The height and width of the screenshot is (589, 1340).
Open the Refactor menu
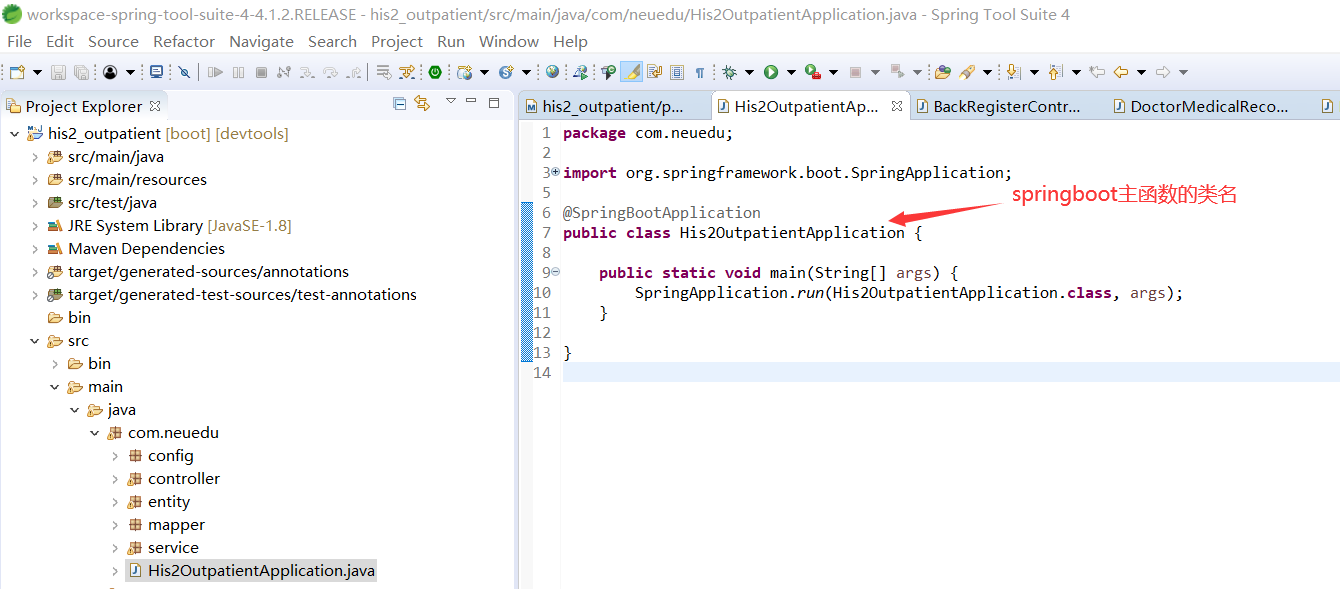point(184,41)
